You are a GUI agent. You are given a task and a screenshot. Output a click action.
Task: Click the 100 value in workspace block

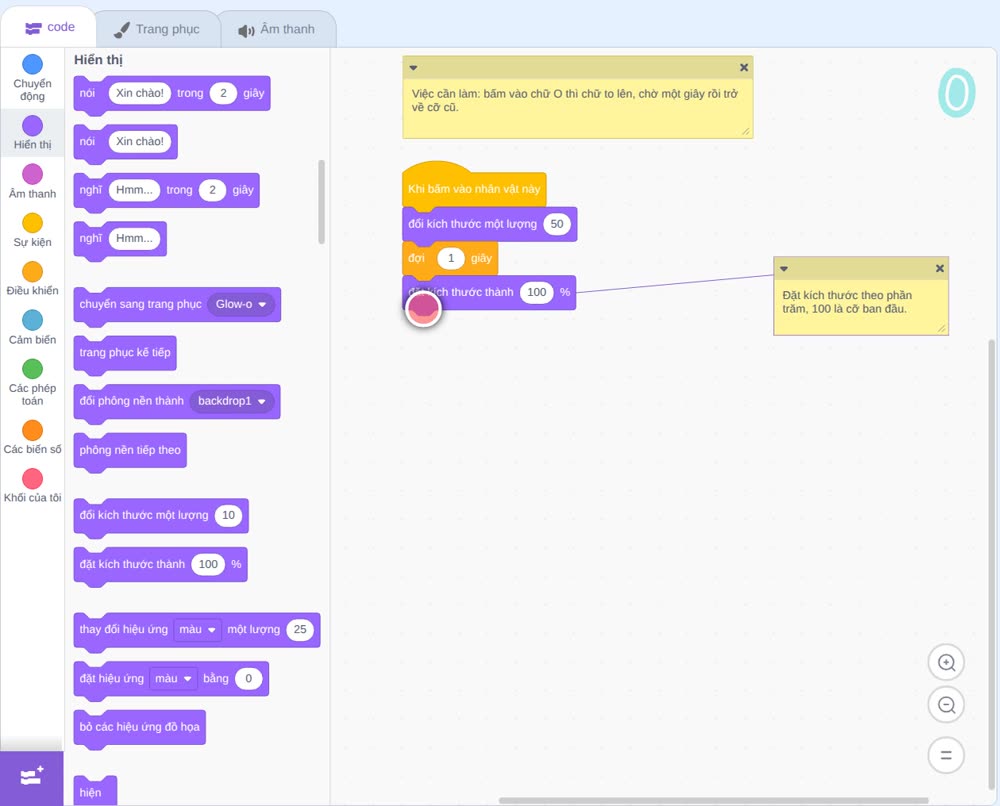pyautogui.click(x=536, y=292)
